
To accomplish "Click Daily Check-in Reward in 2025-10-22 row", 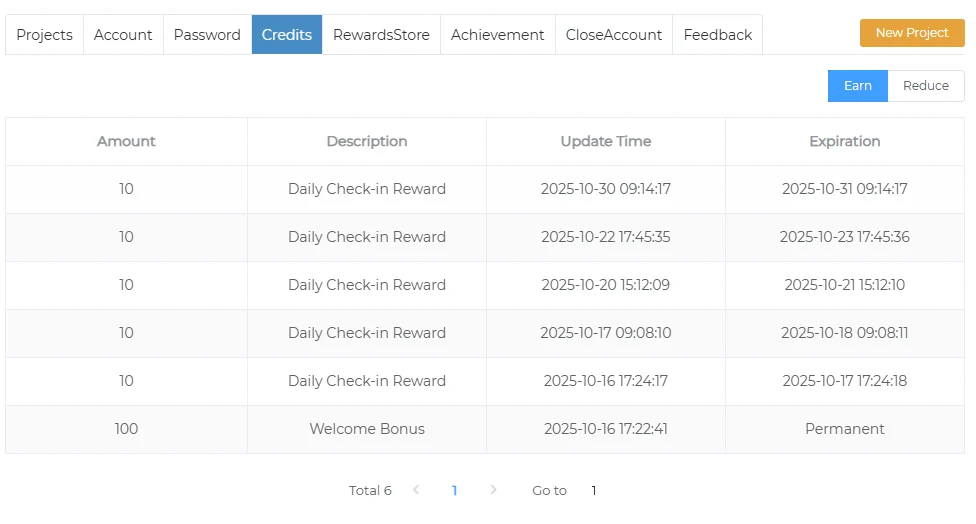I will (x=367, y=237).
